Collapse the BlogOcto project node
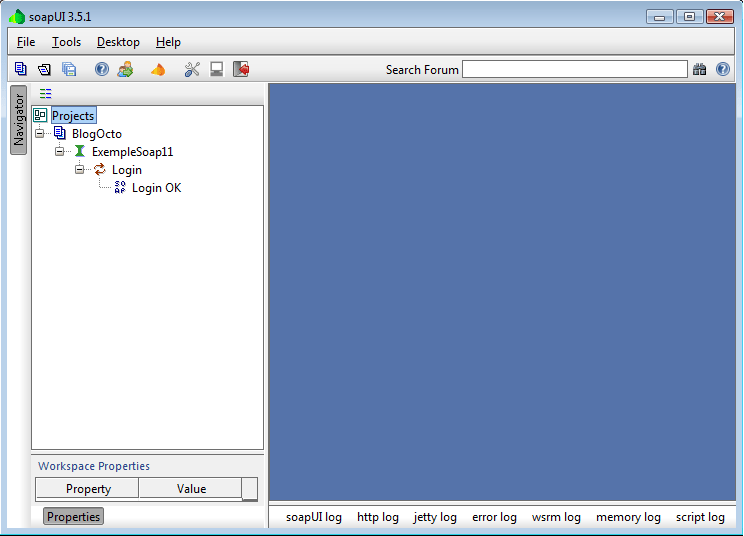744x536 pixels. pos(40,134)
